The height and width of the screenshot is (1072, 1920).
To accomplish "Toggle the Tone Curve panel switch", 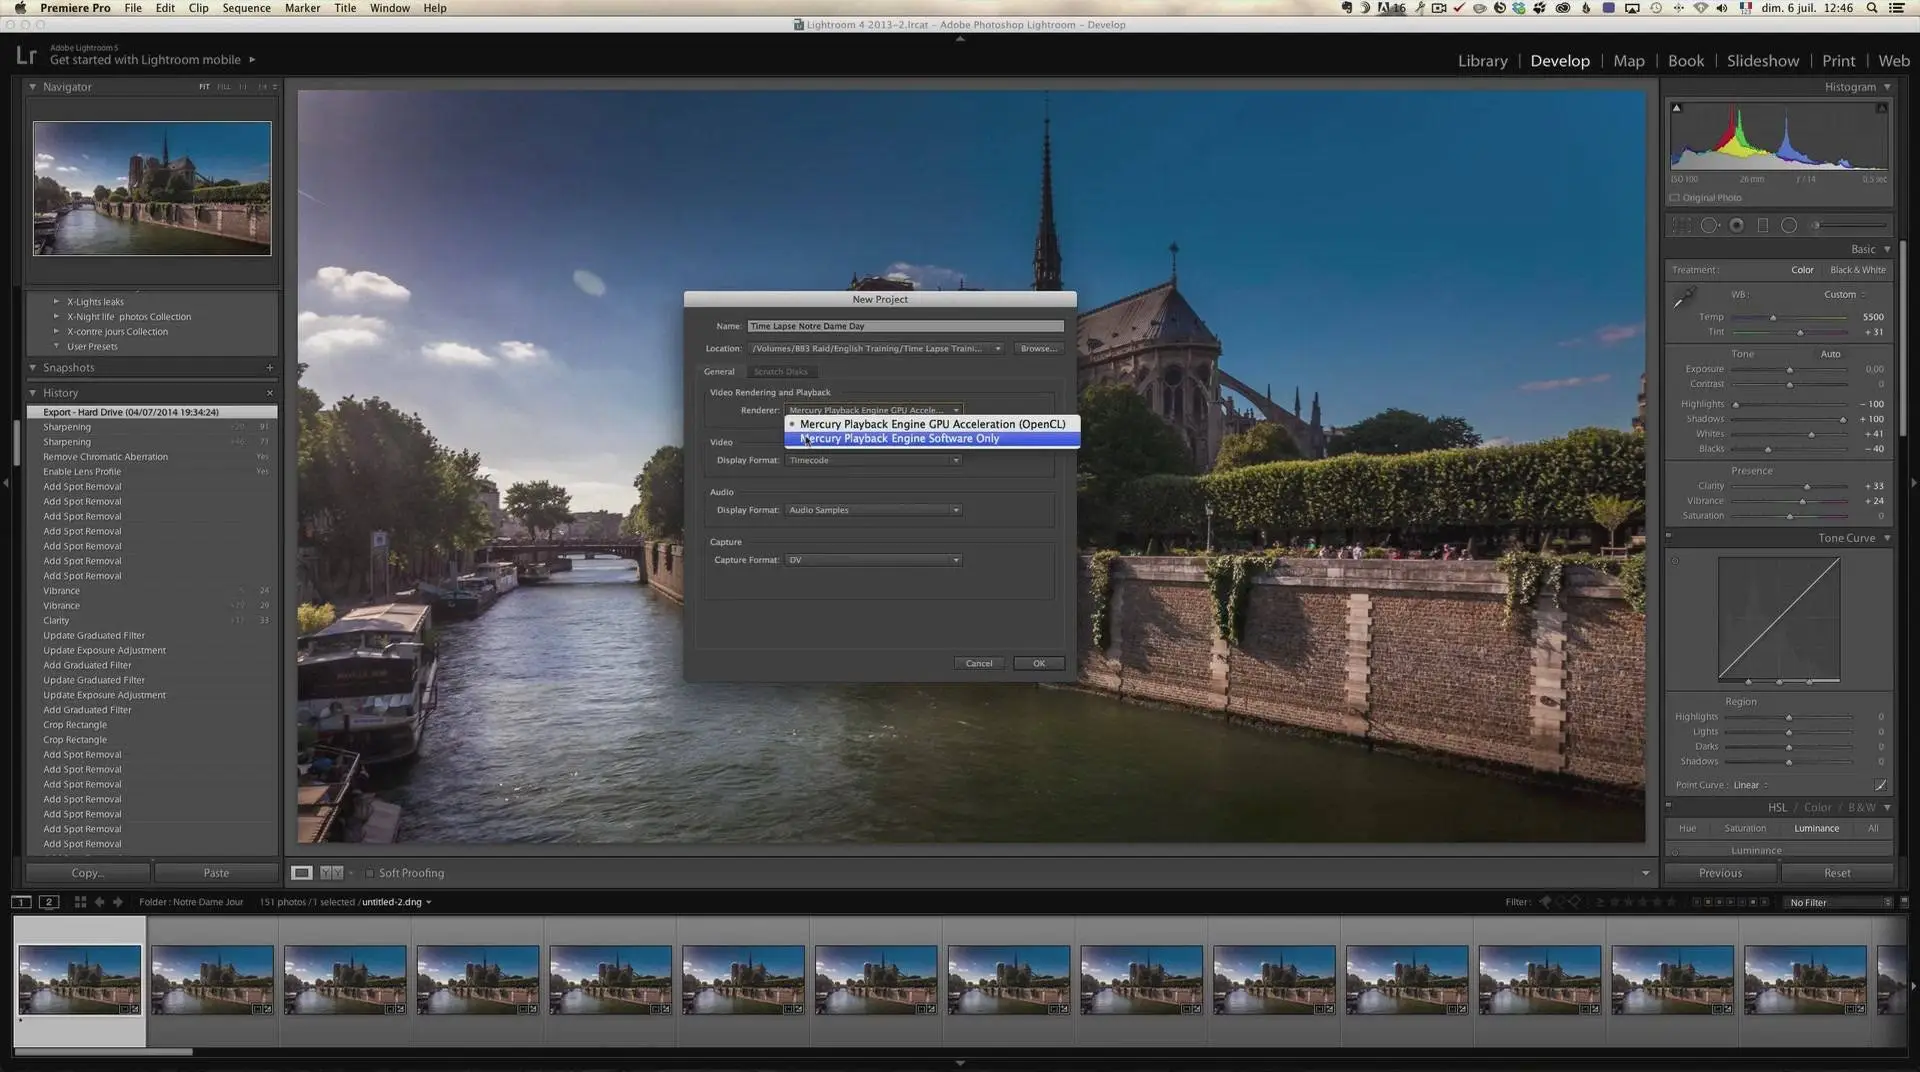I will pyautogui.click(x=1668, y=537).
